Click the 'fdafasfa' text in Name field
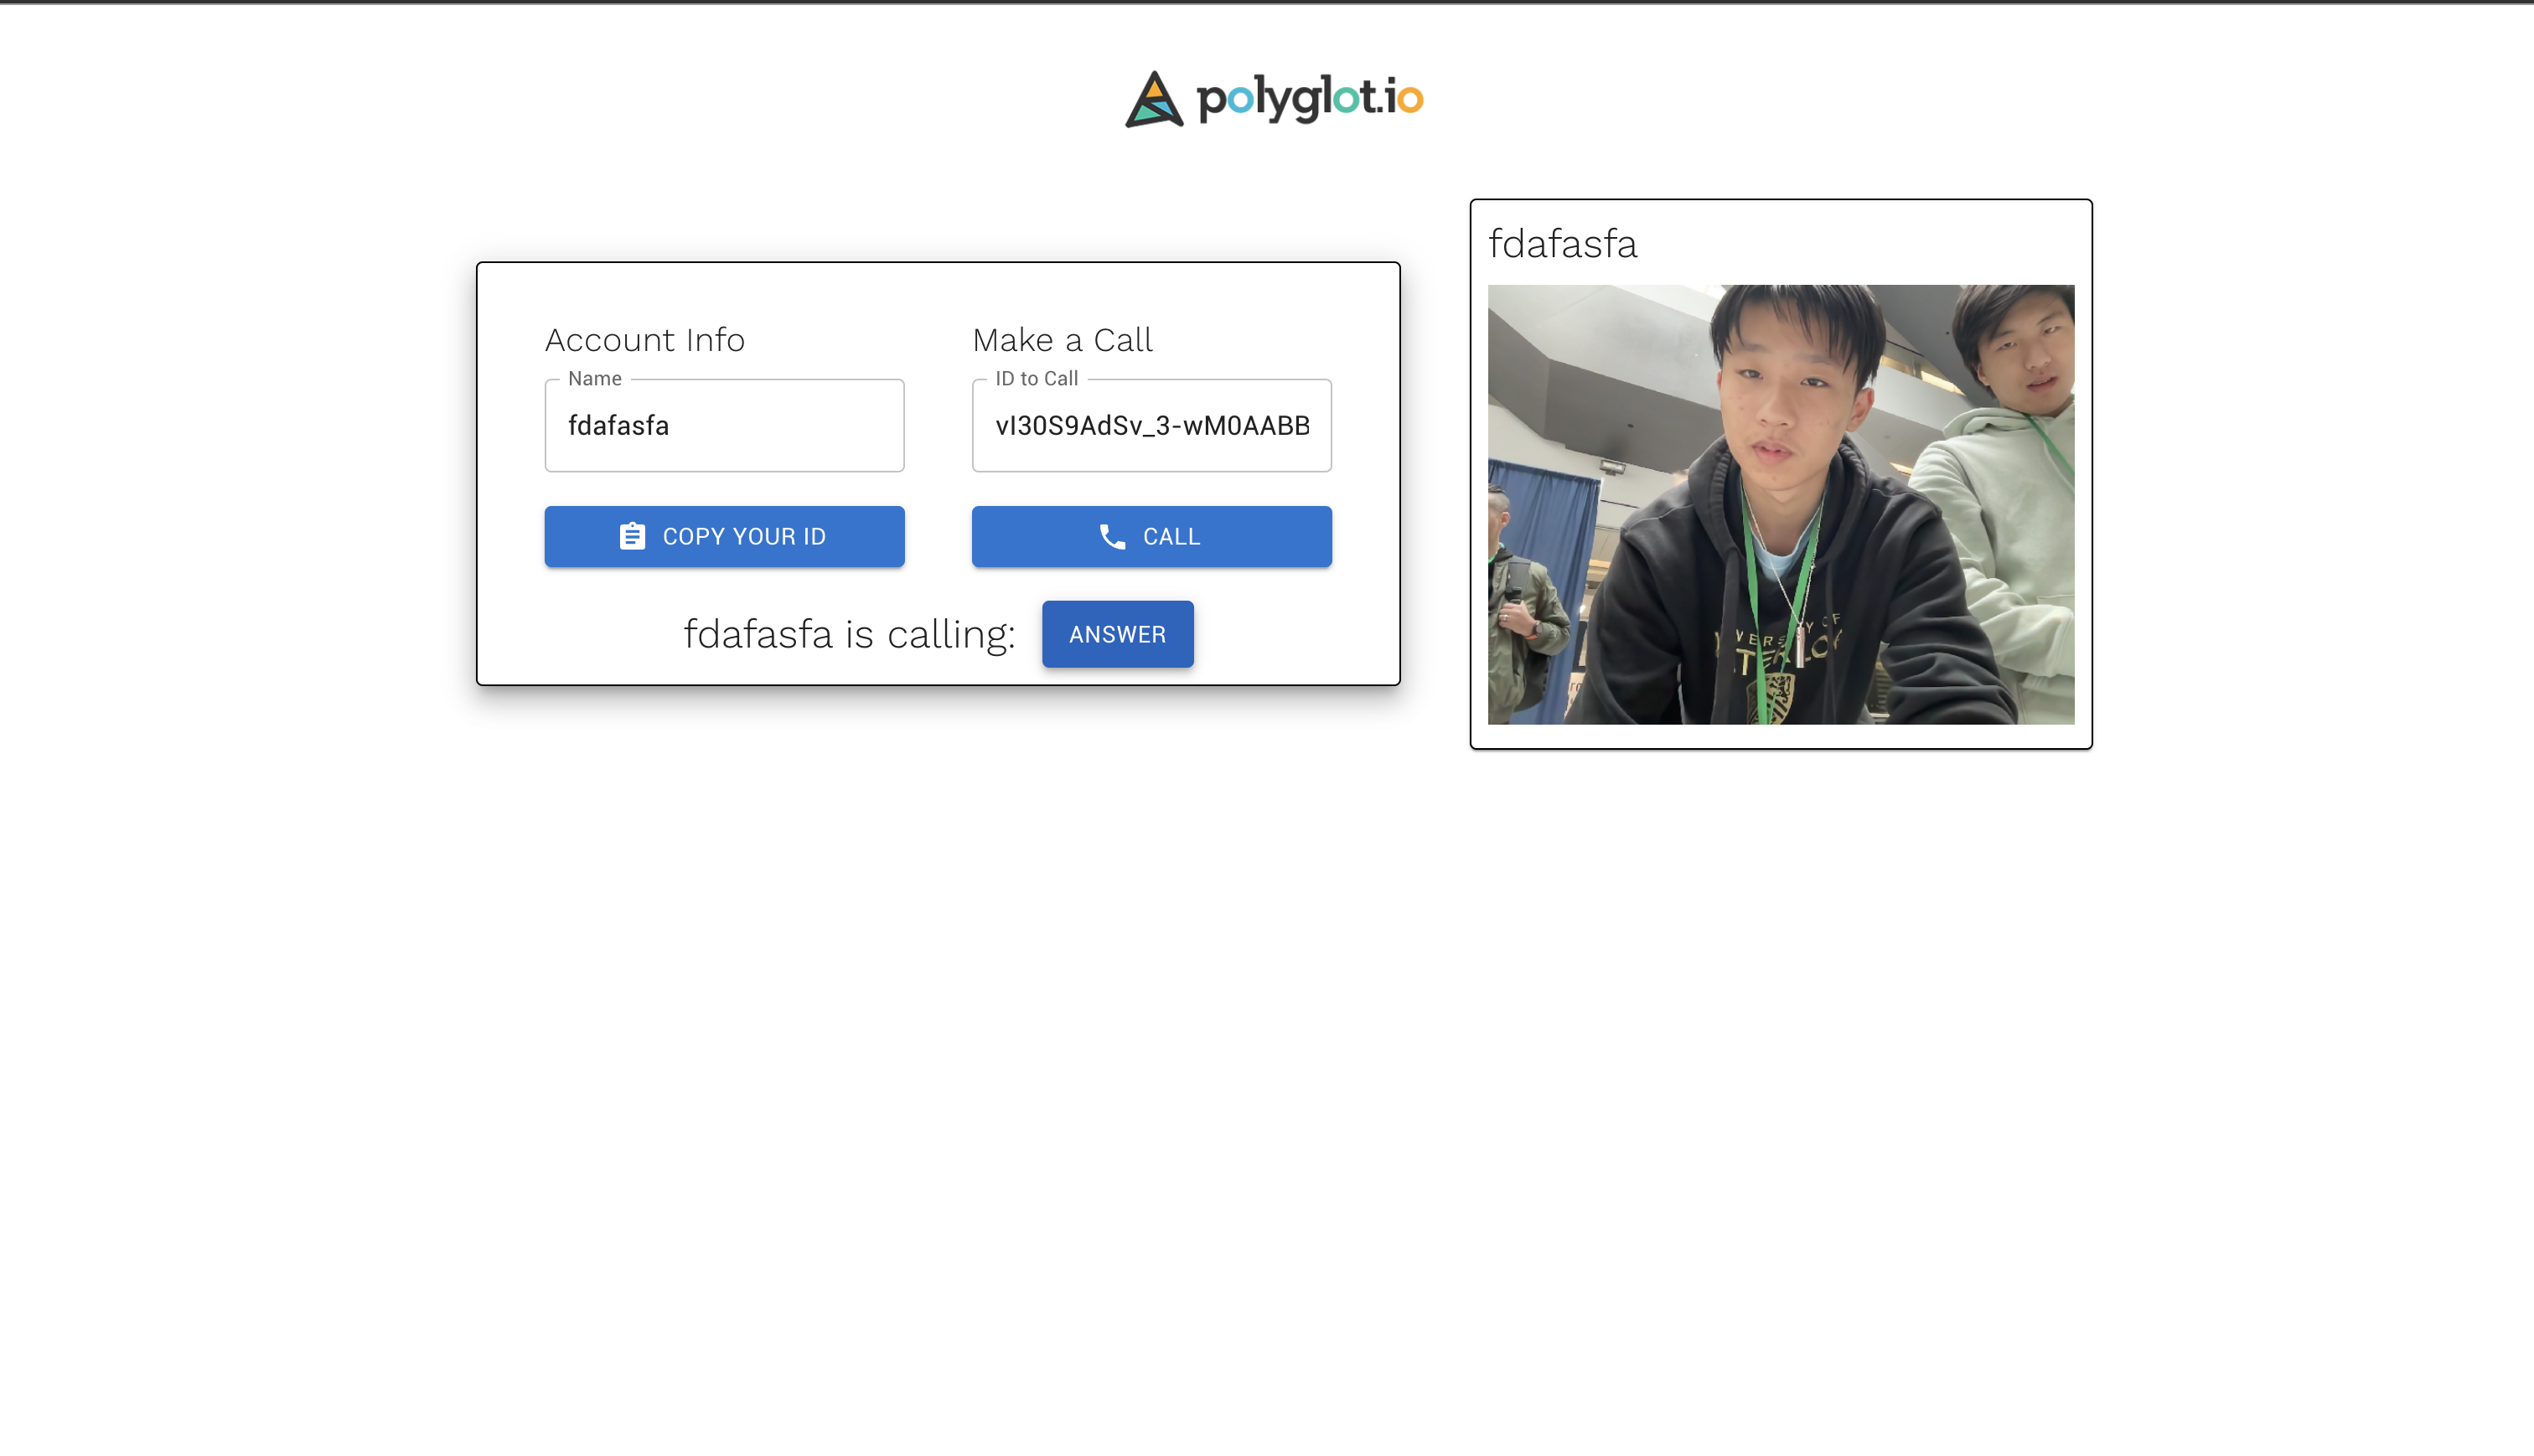This screenshot has height=1456, width=2534. 618,426
